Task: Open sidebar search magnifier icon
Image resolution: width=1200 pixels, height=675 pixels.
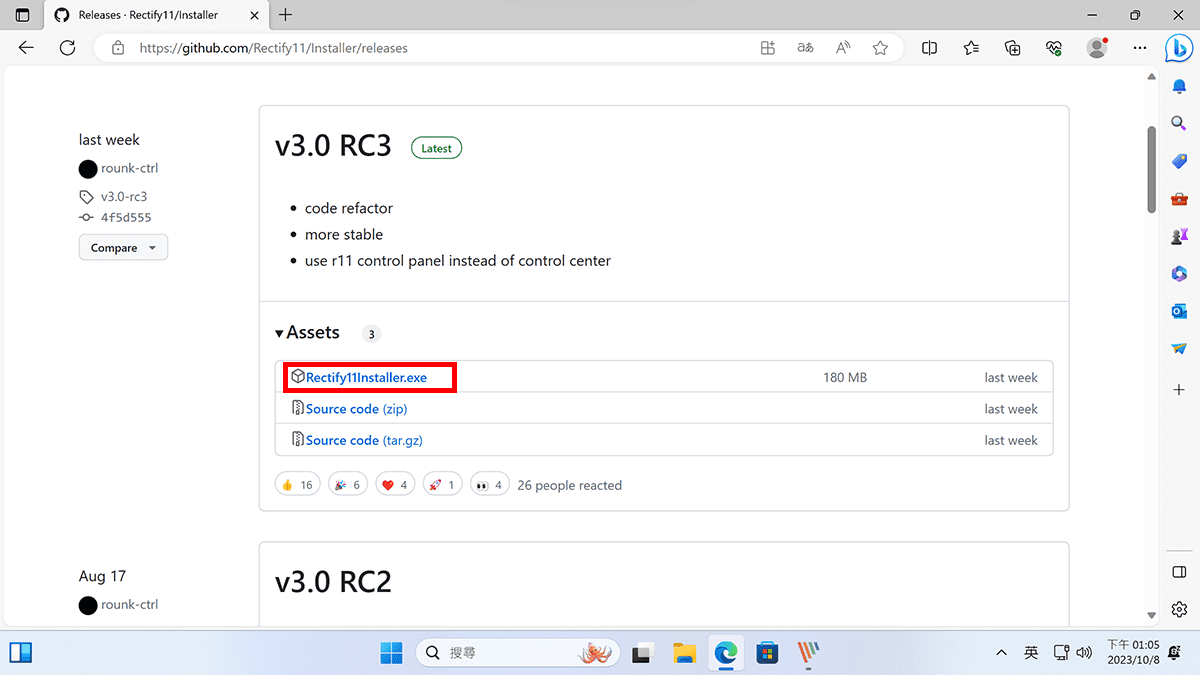Action: click(1178, 123)
